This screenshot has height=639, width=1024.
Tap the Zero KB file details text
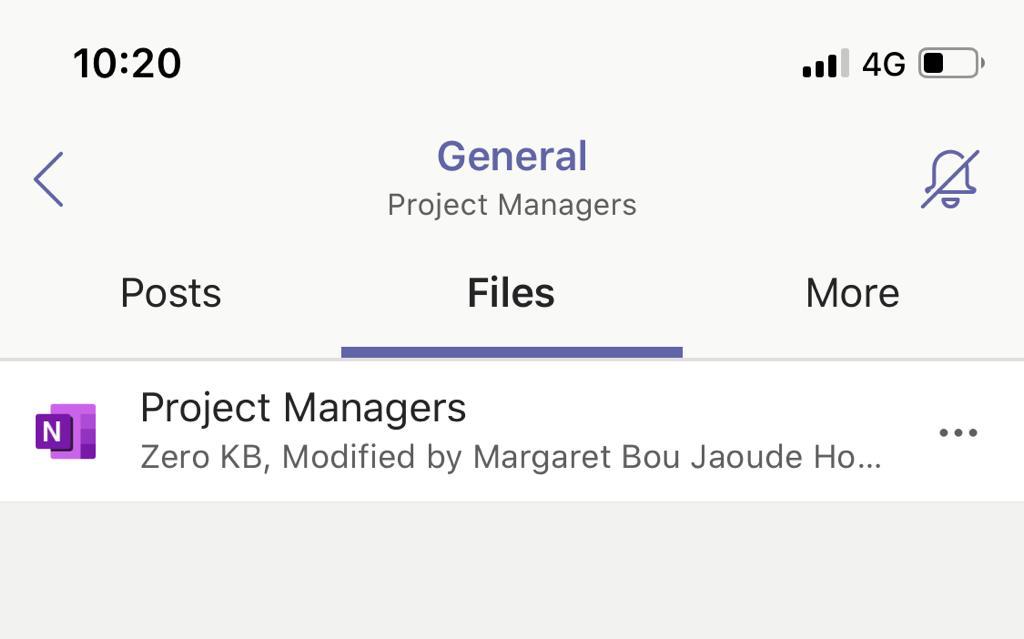pyautogui.click(x=204, y=457)
